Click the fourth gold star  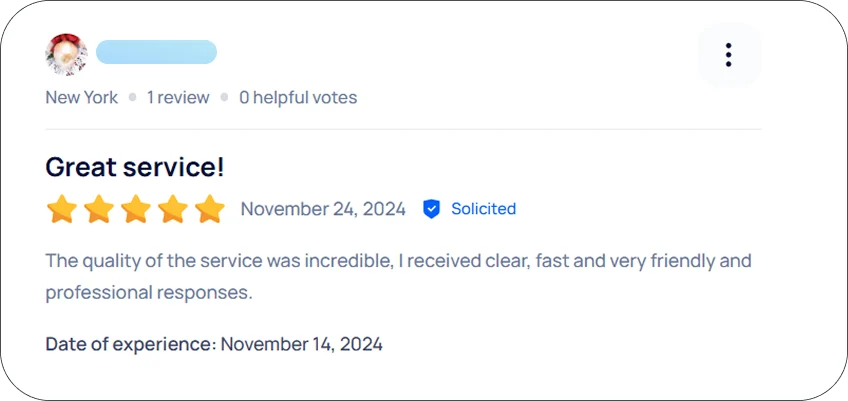tap(173, 209)
